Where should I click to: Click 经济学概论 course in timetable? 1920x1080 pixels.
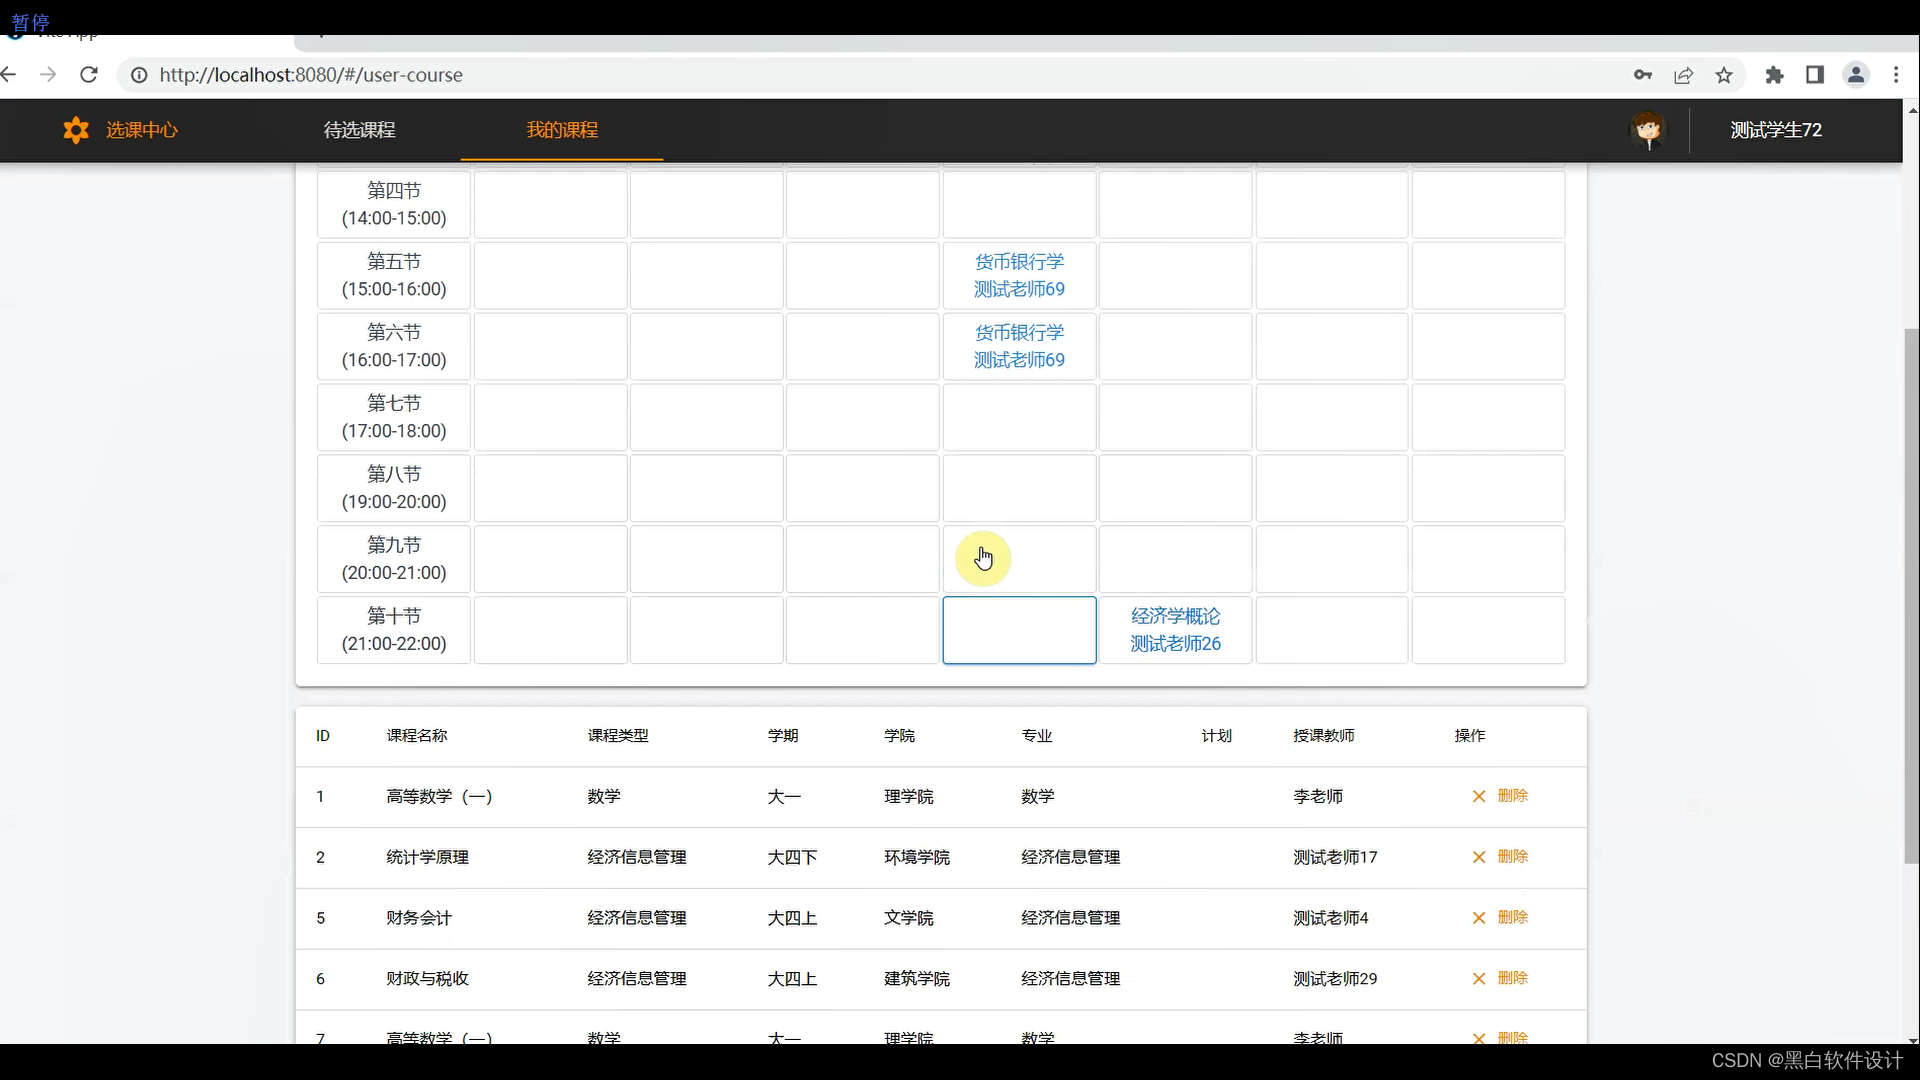coord(1175,630)
